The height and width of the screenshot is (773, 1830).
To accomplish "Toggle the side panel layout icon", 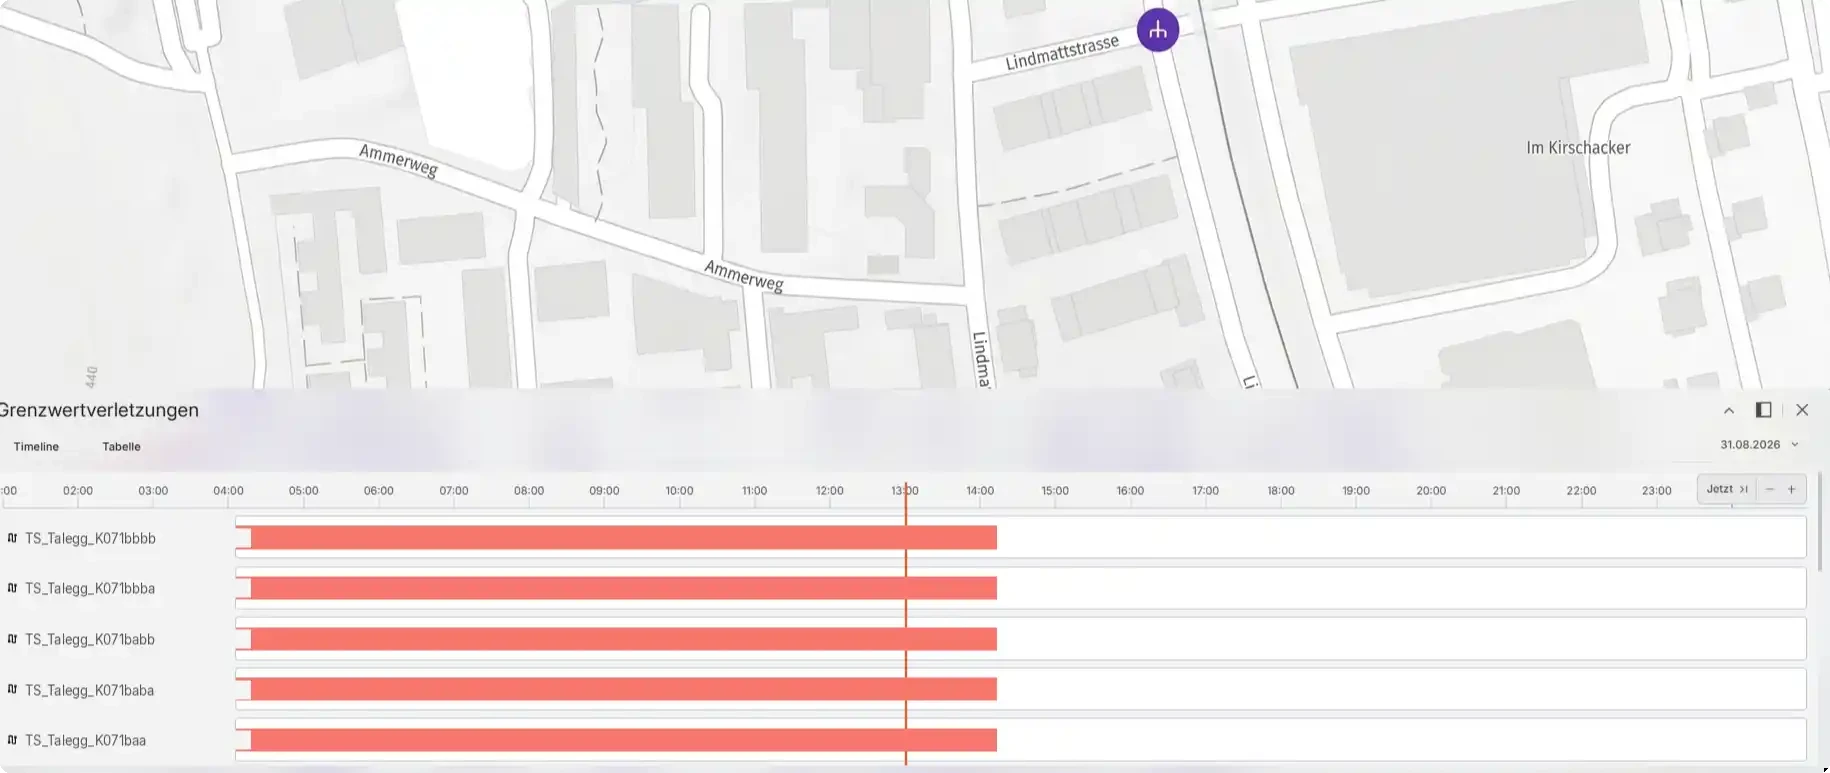I will [1764, 410].
